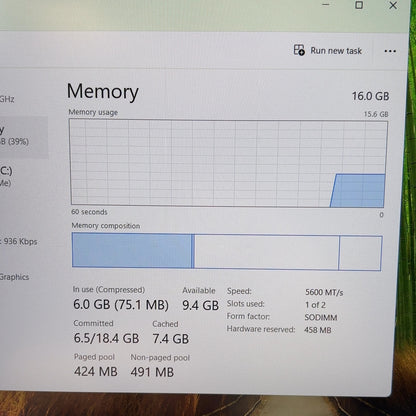The image size is (416, 416).
Task: Select the Memory (39%) sidebar item
Action: (x=23, y=137)
